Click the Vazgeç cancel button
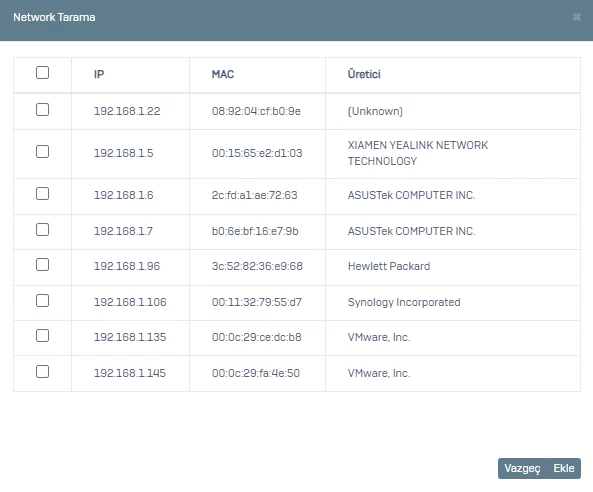 [x=522, y=469]
